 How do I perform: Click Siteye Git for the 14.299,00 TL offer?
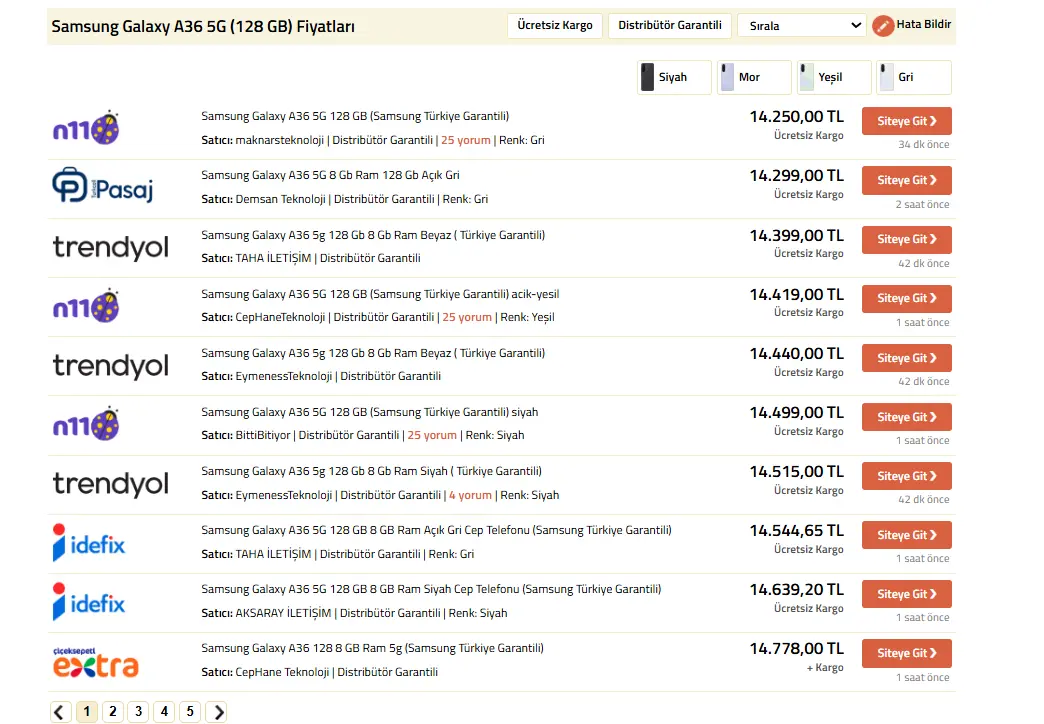pos(906,181)
